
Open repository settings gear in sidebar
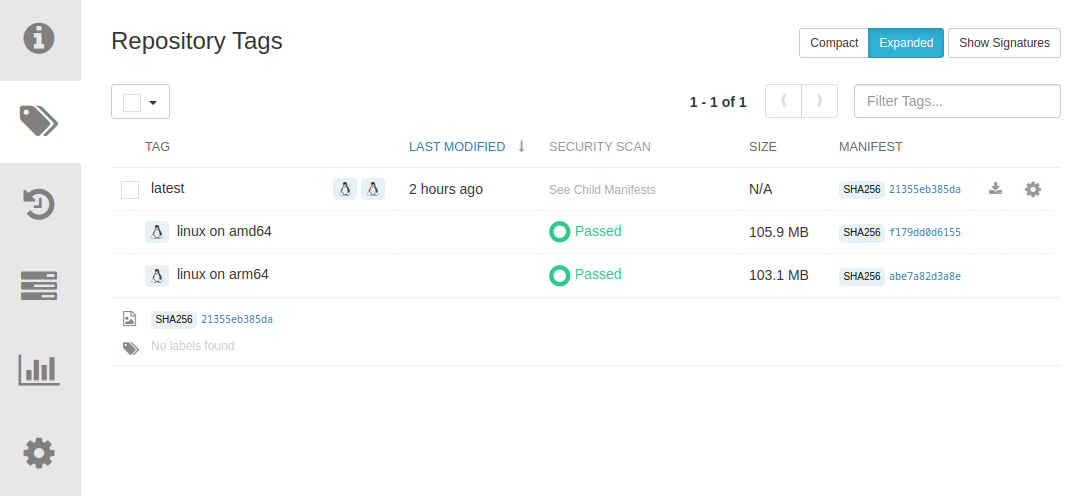pos(40,453)
